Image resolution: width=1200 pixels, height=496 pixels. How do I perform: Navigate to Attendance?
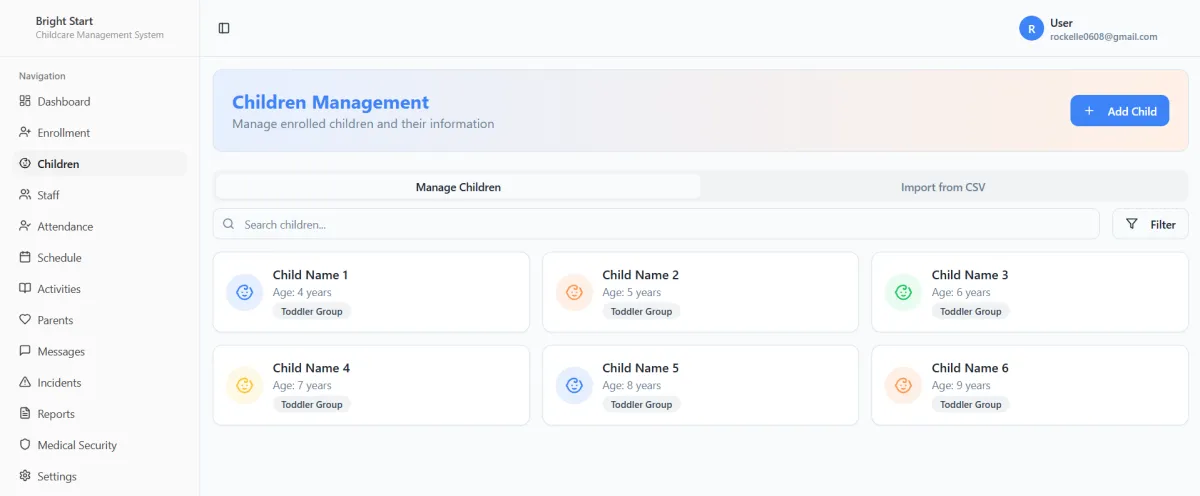click(x=99, y=226)
